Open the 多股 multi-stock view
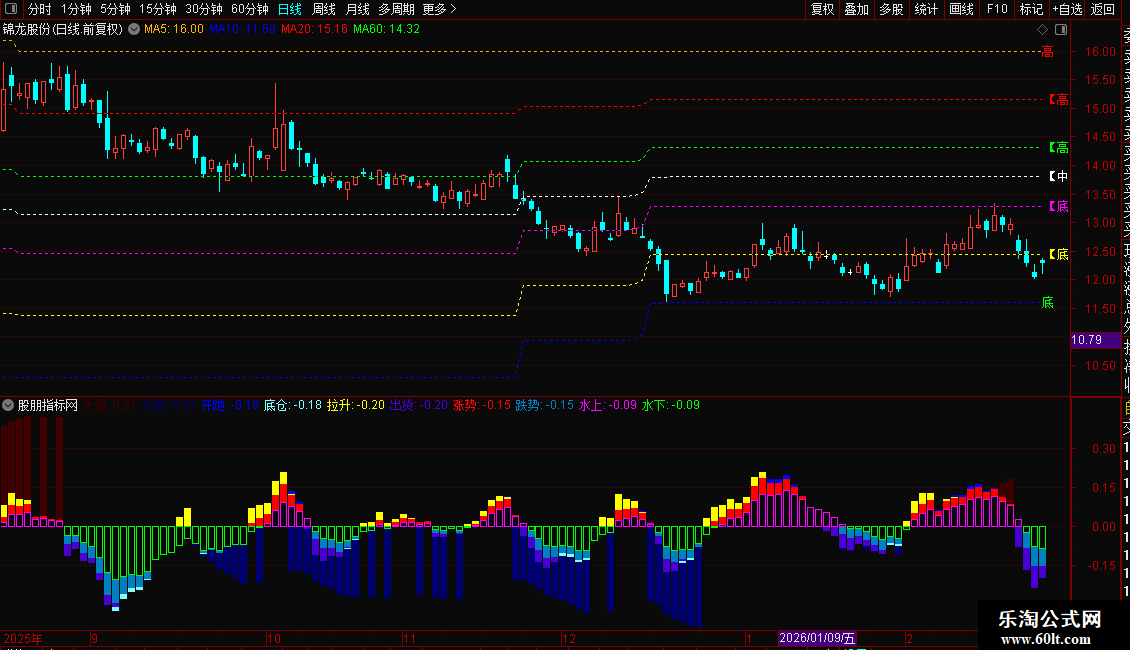This screenshot has height=650, width=1130. pos(891,9)
